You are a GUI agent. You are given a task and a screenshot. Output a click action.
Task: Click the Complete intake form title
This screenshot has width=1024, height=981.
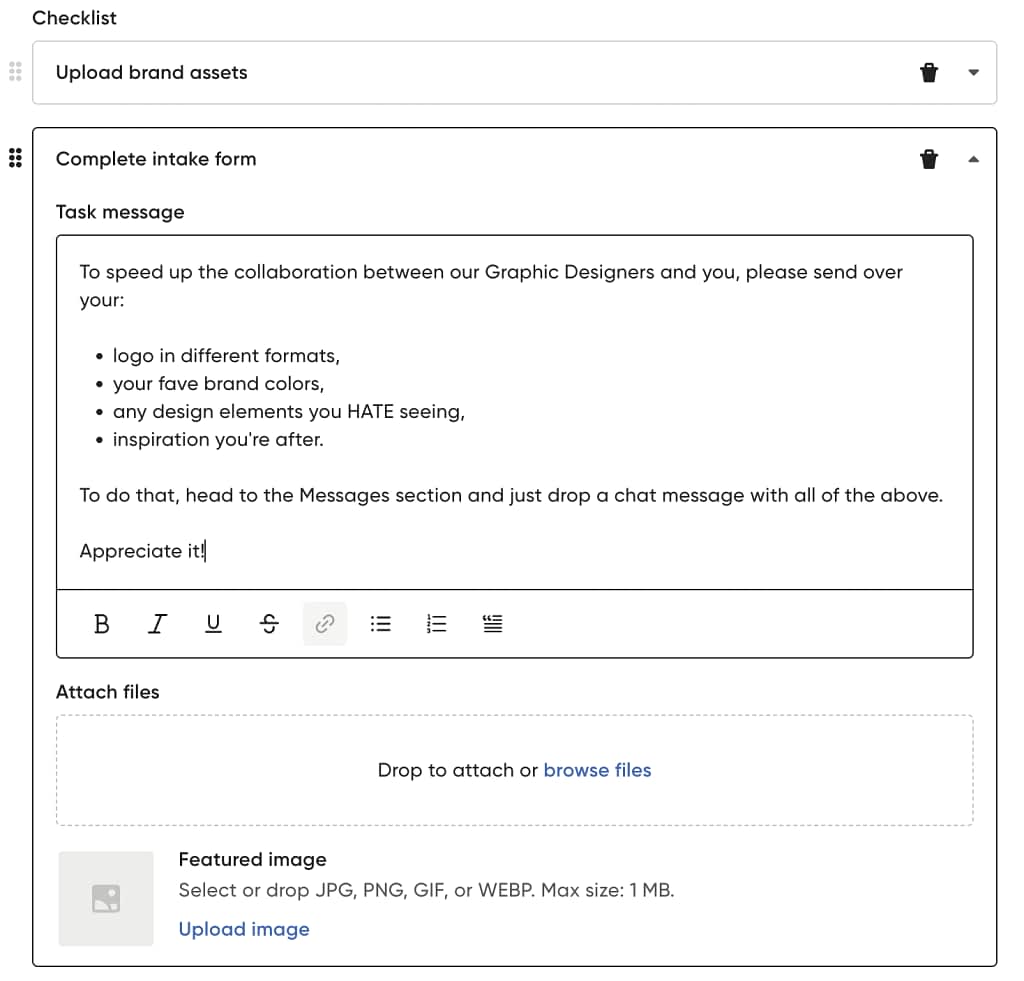(x=156, y=159)
